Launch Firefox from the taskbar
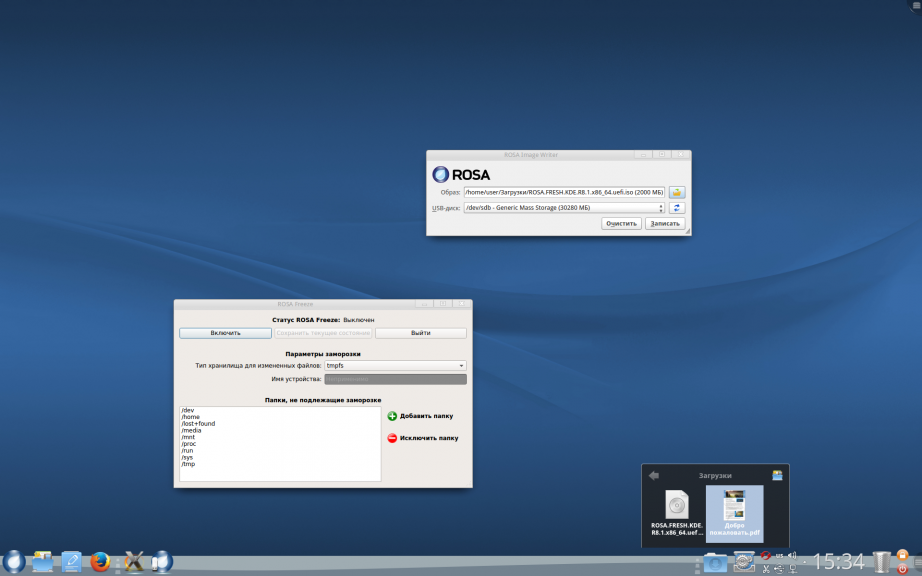 [x=101, y=562]
